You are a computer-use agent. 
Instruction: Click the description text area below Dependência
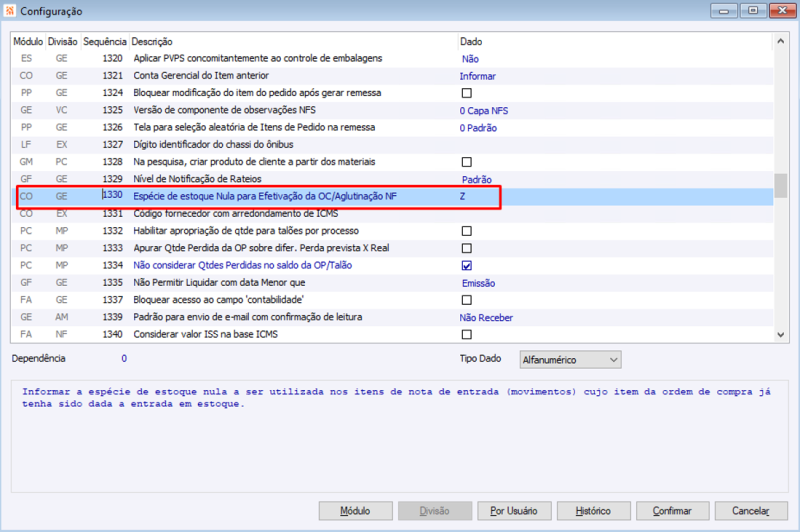[399, 436]
